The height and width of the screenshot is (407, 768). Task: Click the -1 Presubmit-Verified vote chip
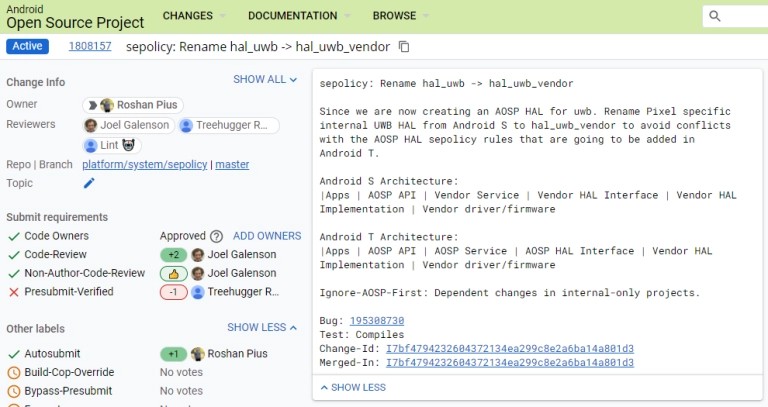[x=173, y=292]
